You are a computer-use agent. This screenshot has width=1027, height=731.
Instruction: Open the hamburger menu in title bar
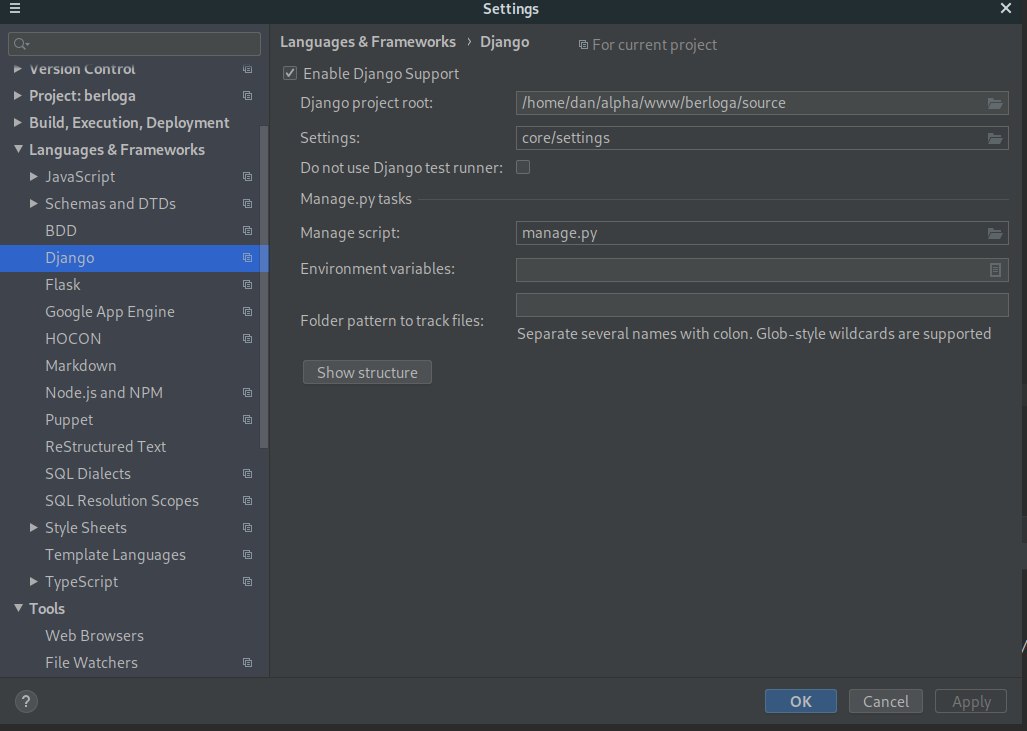click(x=15, y=9)
